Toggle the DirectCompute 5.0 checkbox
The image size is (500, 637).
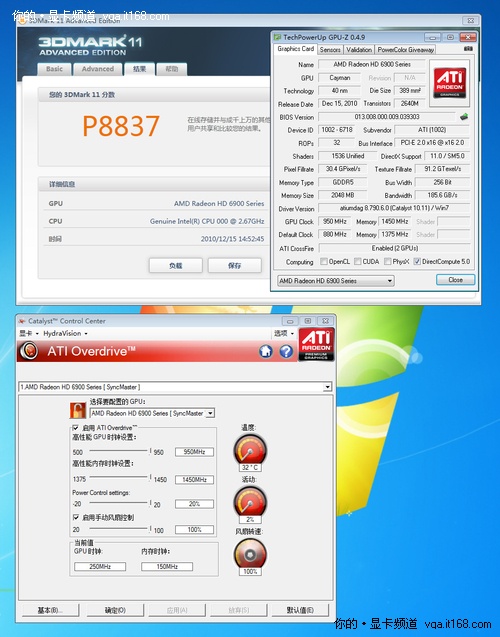tap(417, 261)
